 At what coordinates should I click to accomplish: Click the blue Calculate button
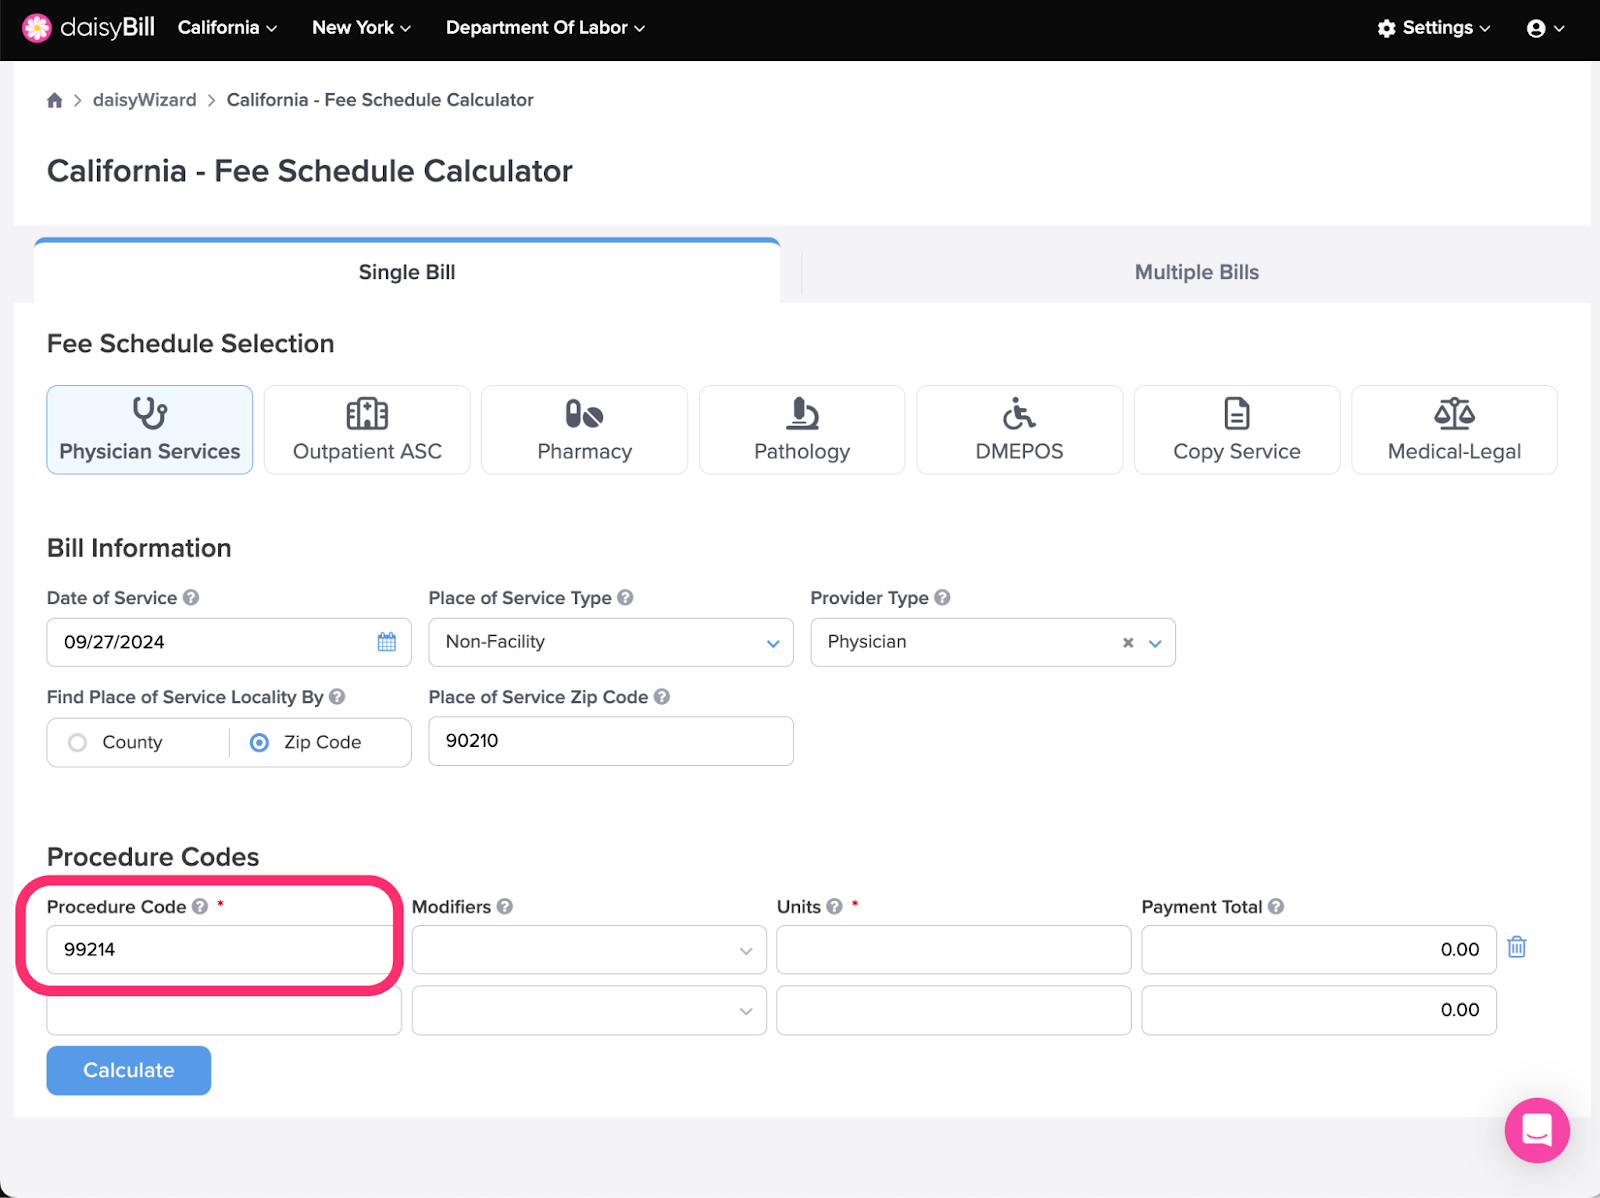129,1070
